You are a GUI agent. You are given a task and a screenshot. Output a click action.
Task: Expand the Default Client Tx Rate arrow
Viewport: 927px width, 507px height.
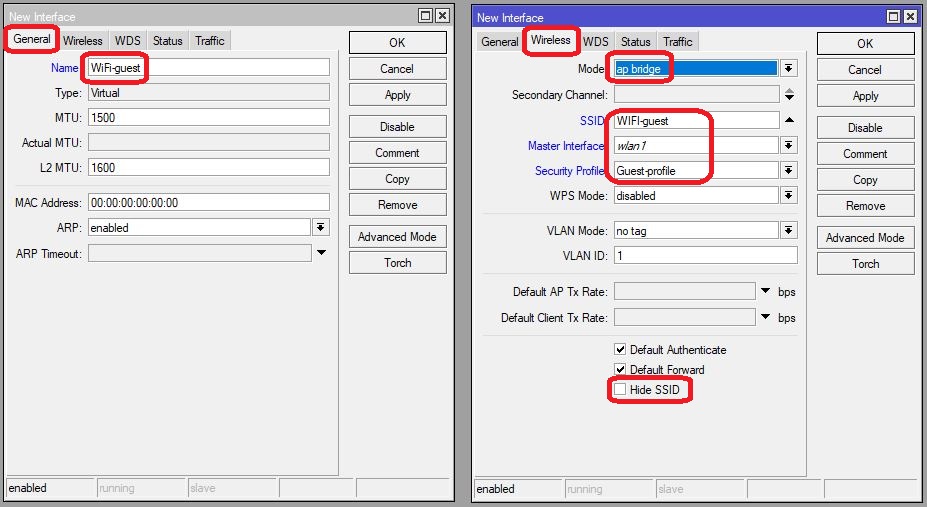tap(765, 318)
